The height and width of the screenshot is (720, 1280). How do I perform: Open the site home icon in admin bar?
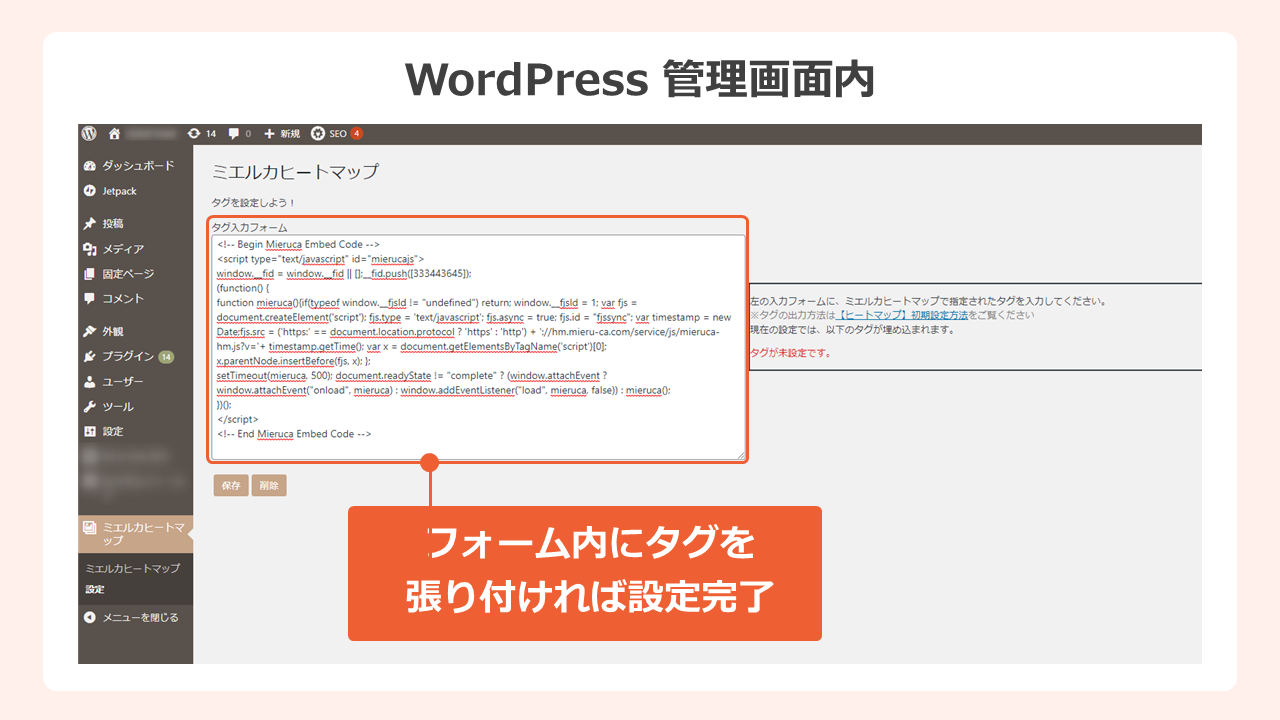(x=115, y=133)
